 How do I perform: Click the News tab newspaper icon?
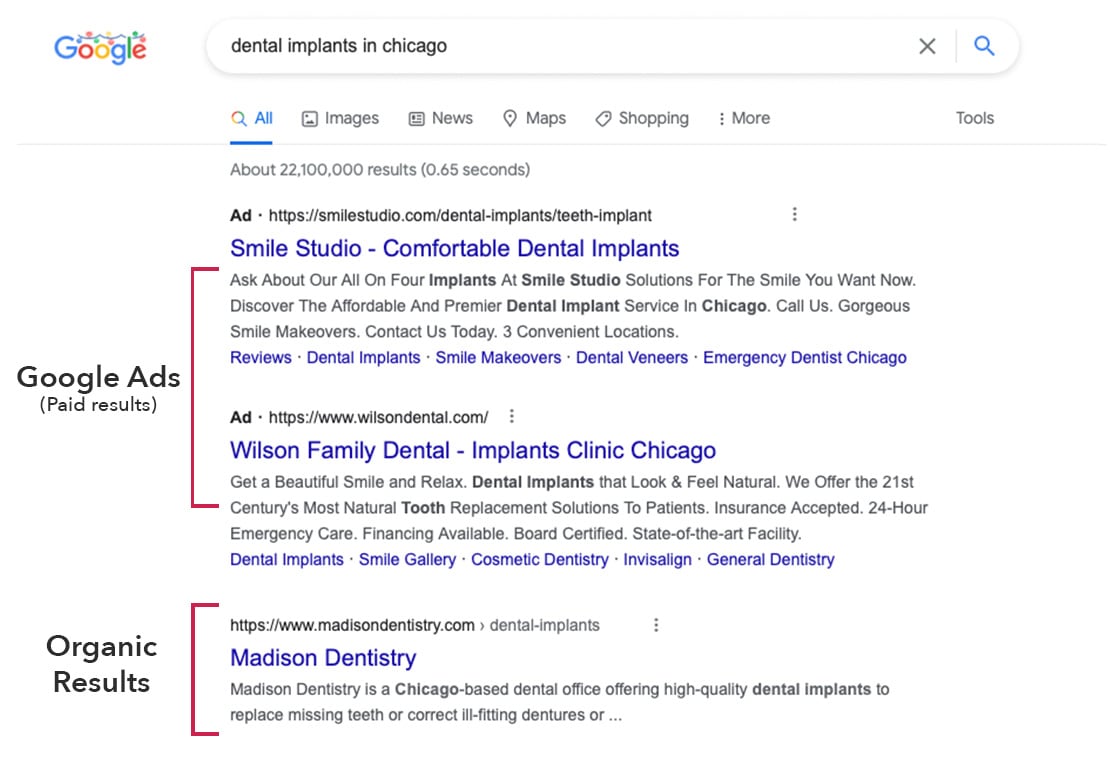click(416, 119)
